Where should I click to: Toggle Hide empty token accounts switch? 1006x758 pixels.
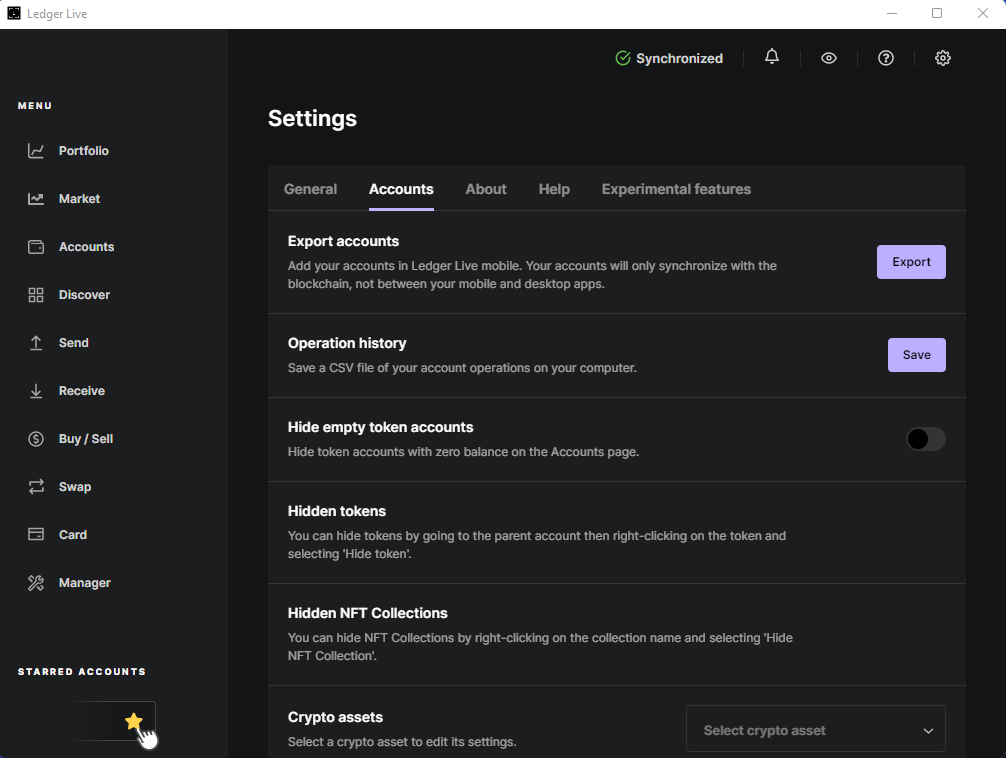click(x=925, y=439)
